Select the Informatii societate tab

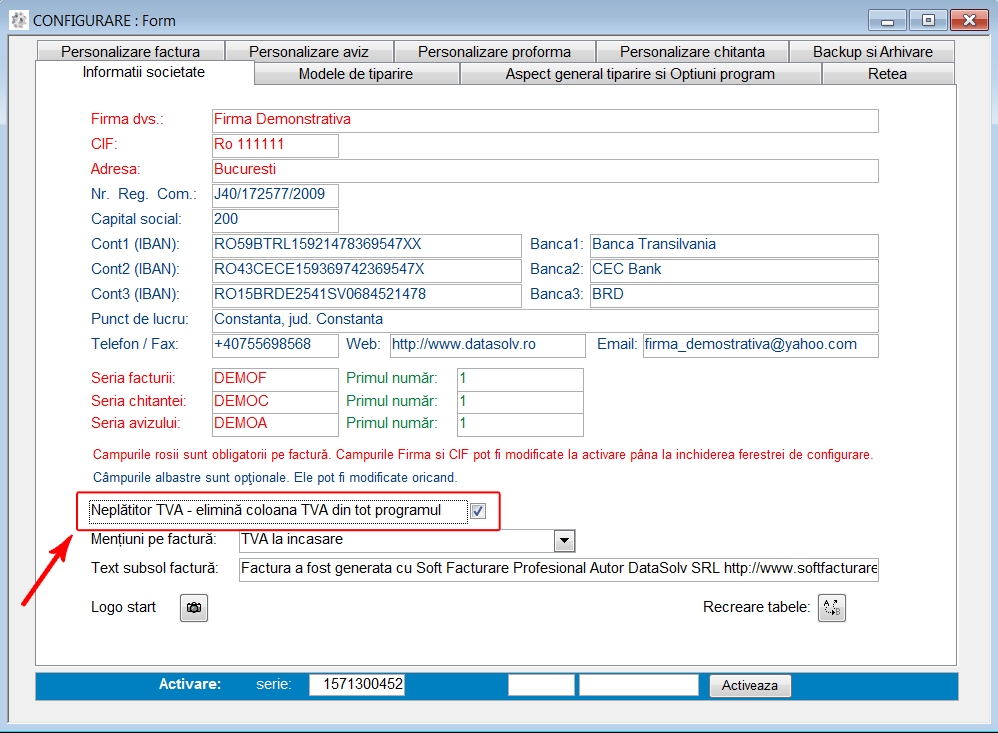[144, 72]
